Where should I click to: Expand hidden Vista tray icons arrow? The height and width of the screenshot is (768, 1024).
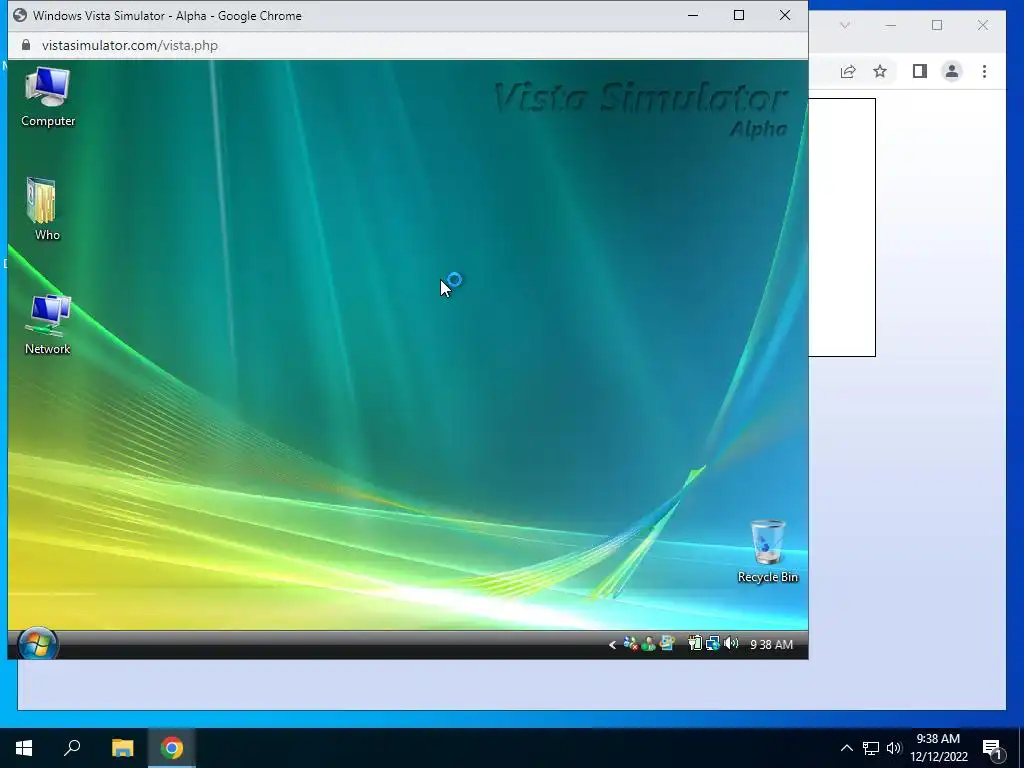coord(612,645)
